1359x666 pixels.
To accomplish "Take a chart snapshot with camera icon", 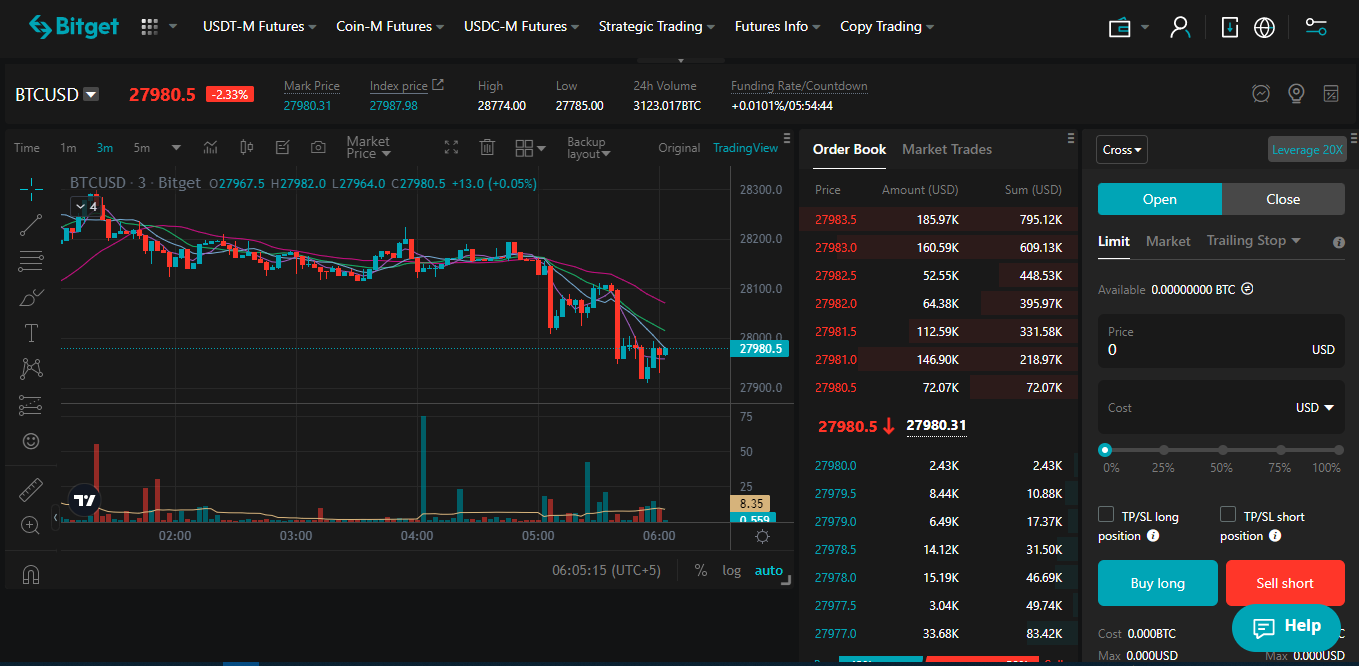I will pyautogui.click(x=318, y=148).
